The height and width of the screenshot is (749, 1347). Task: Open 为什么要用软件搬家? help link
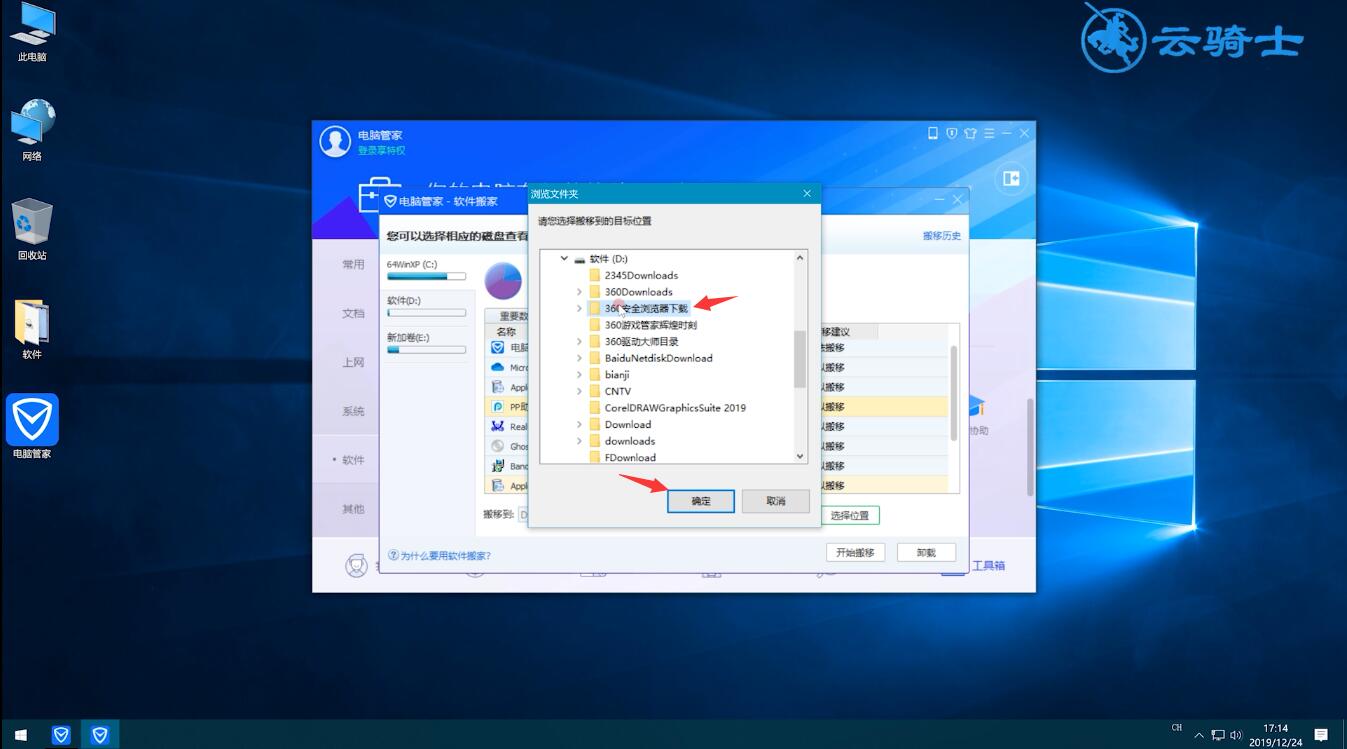(x=439, y=555)
